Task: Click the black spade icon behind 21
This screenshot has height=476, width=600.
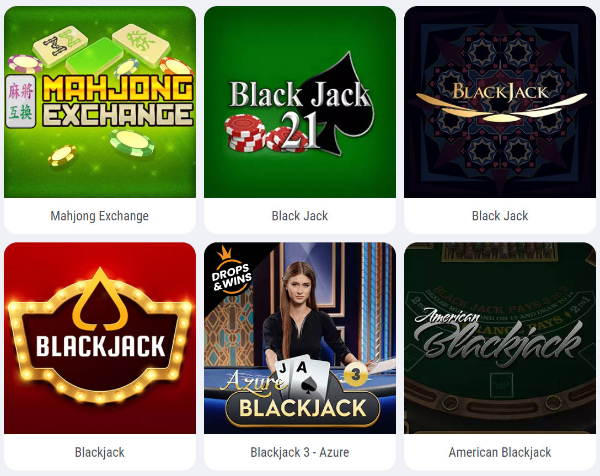Action: (337, 104)
